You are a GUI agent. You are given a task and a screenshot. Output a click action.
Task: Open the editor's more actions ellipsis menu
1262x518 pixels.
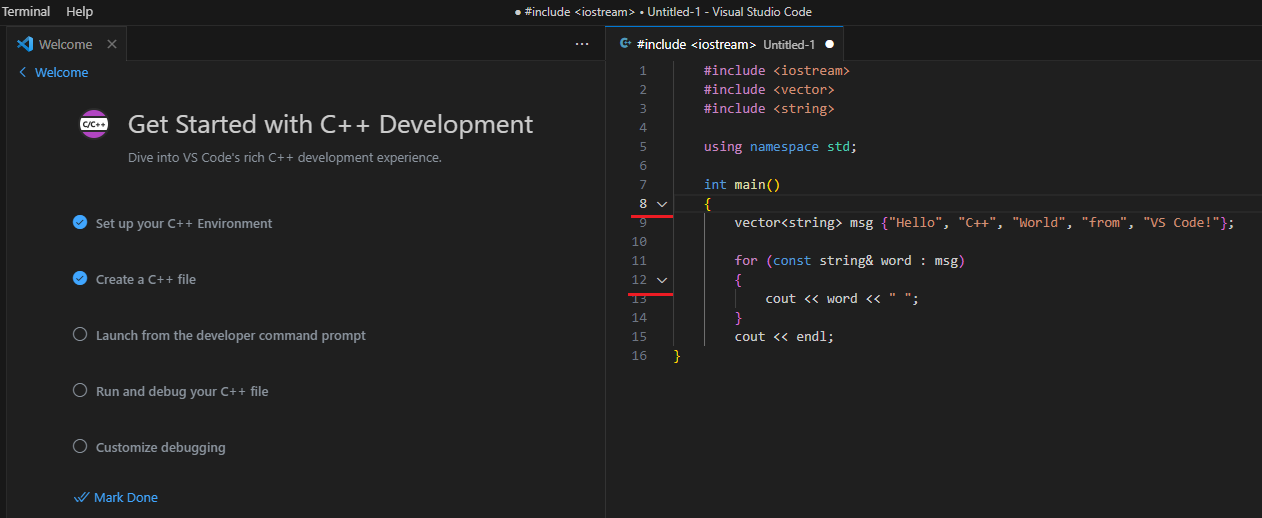point(582,44)
